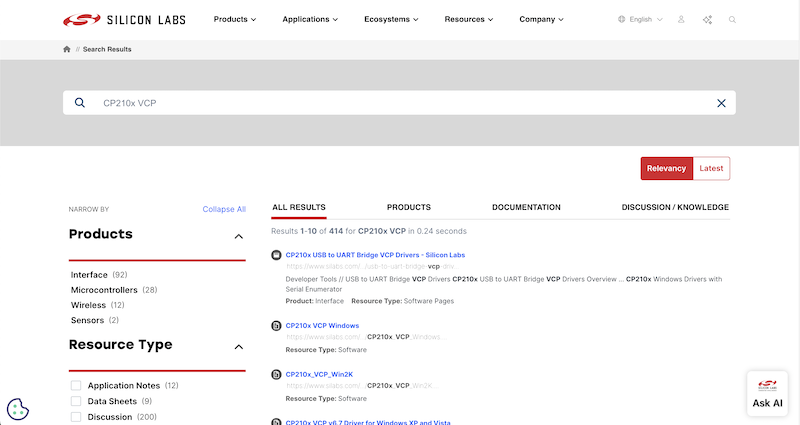Open CP210x USB to UART Bridge VCP Drivers result
Viewport: 800px width, 425px height.
[375, 255]
